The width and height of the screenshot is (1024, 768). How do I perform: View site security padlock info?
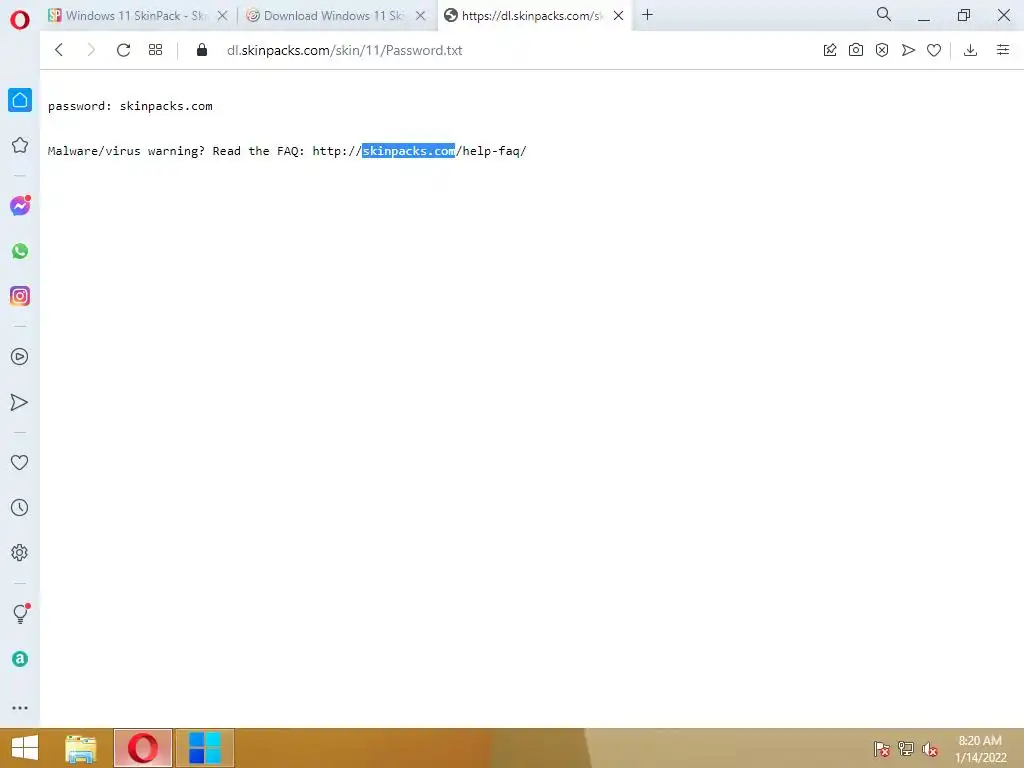[202, 50]
